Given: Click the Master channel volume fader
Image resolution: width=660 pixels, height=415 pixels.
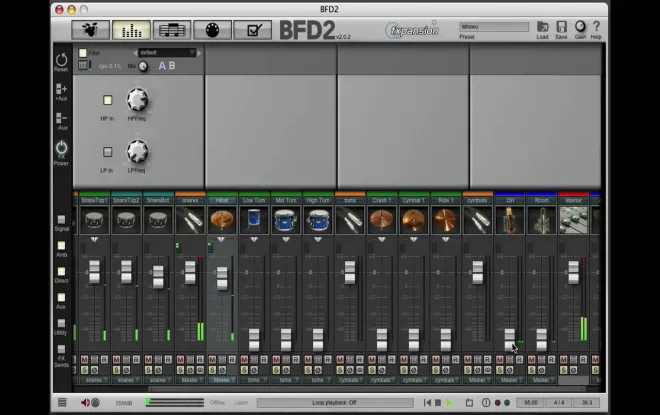Looking at the screenshot, I should click(573, 271).
